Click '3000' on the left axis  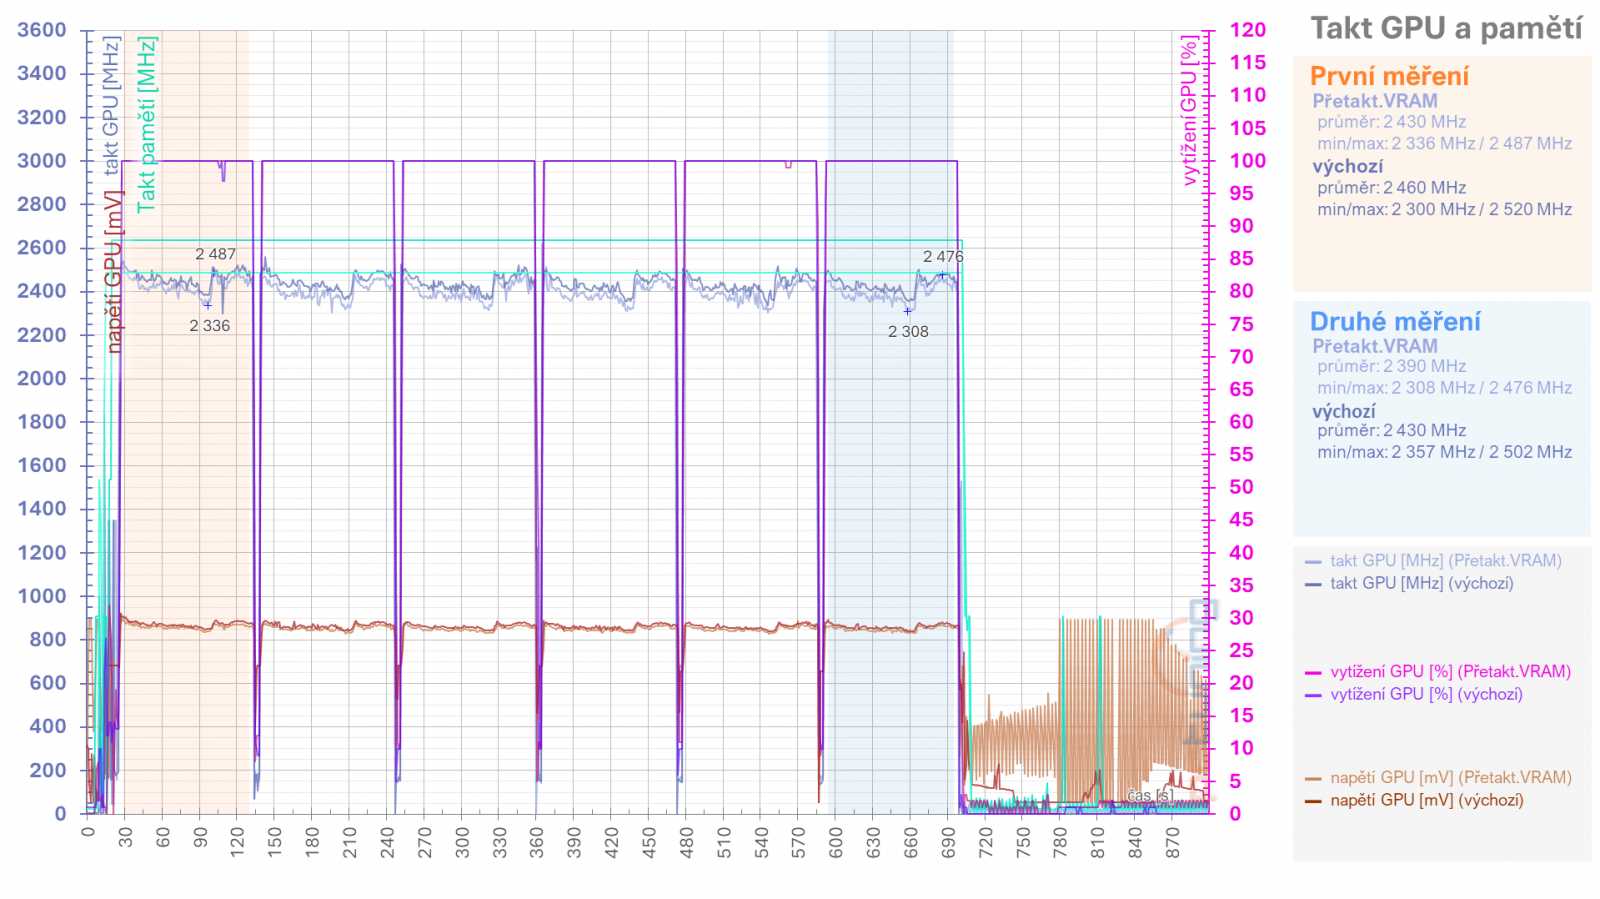coord(42,160)
